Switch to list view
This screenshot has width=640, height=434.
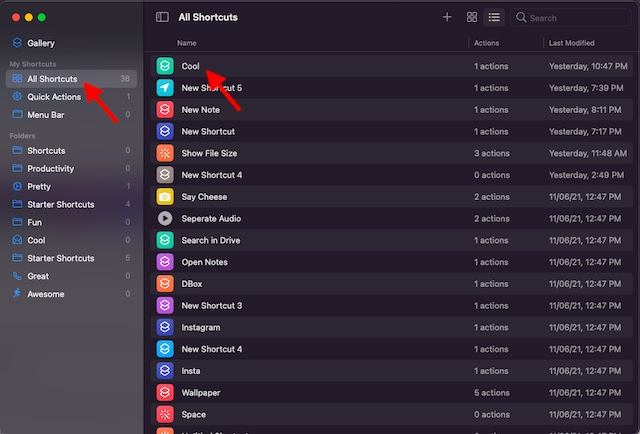(x=494, y=18)
